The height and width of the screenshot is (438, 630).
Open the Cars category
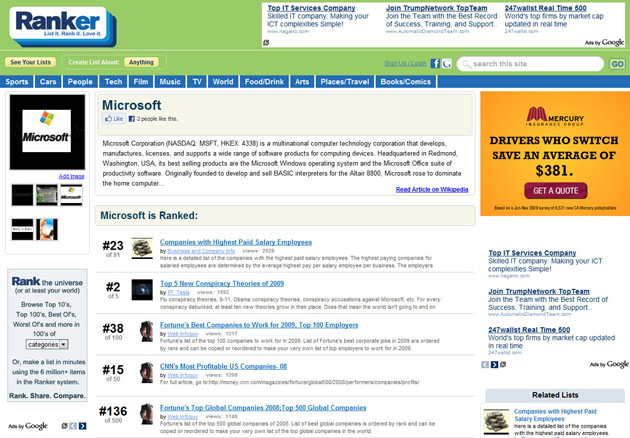[48, 82]
